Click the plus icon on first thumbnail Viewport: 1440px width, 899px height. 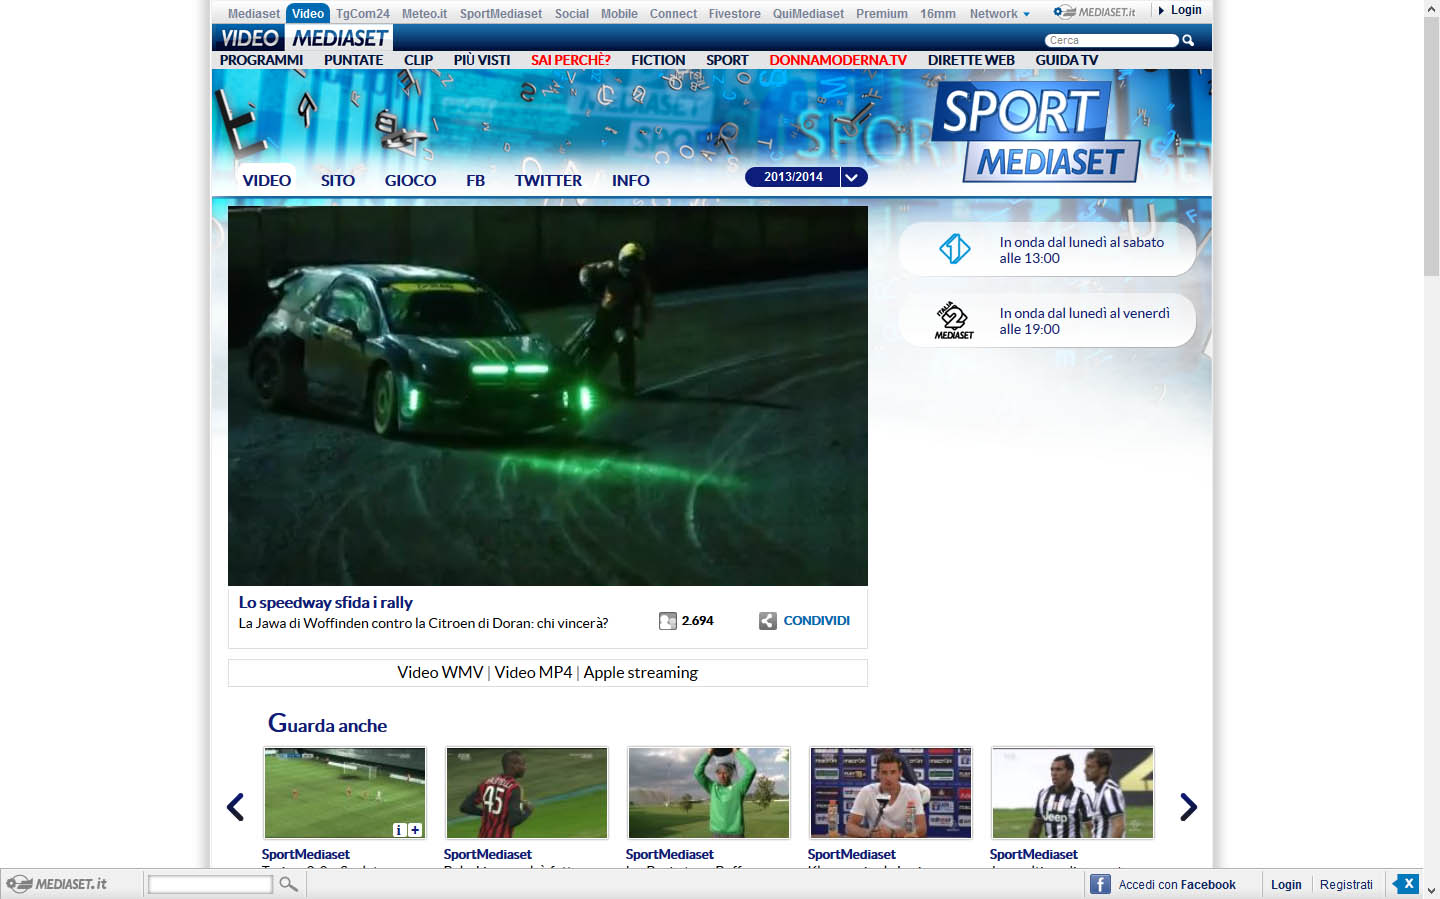[415, 830]
